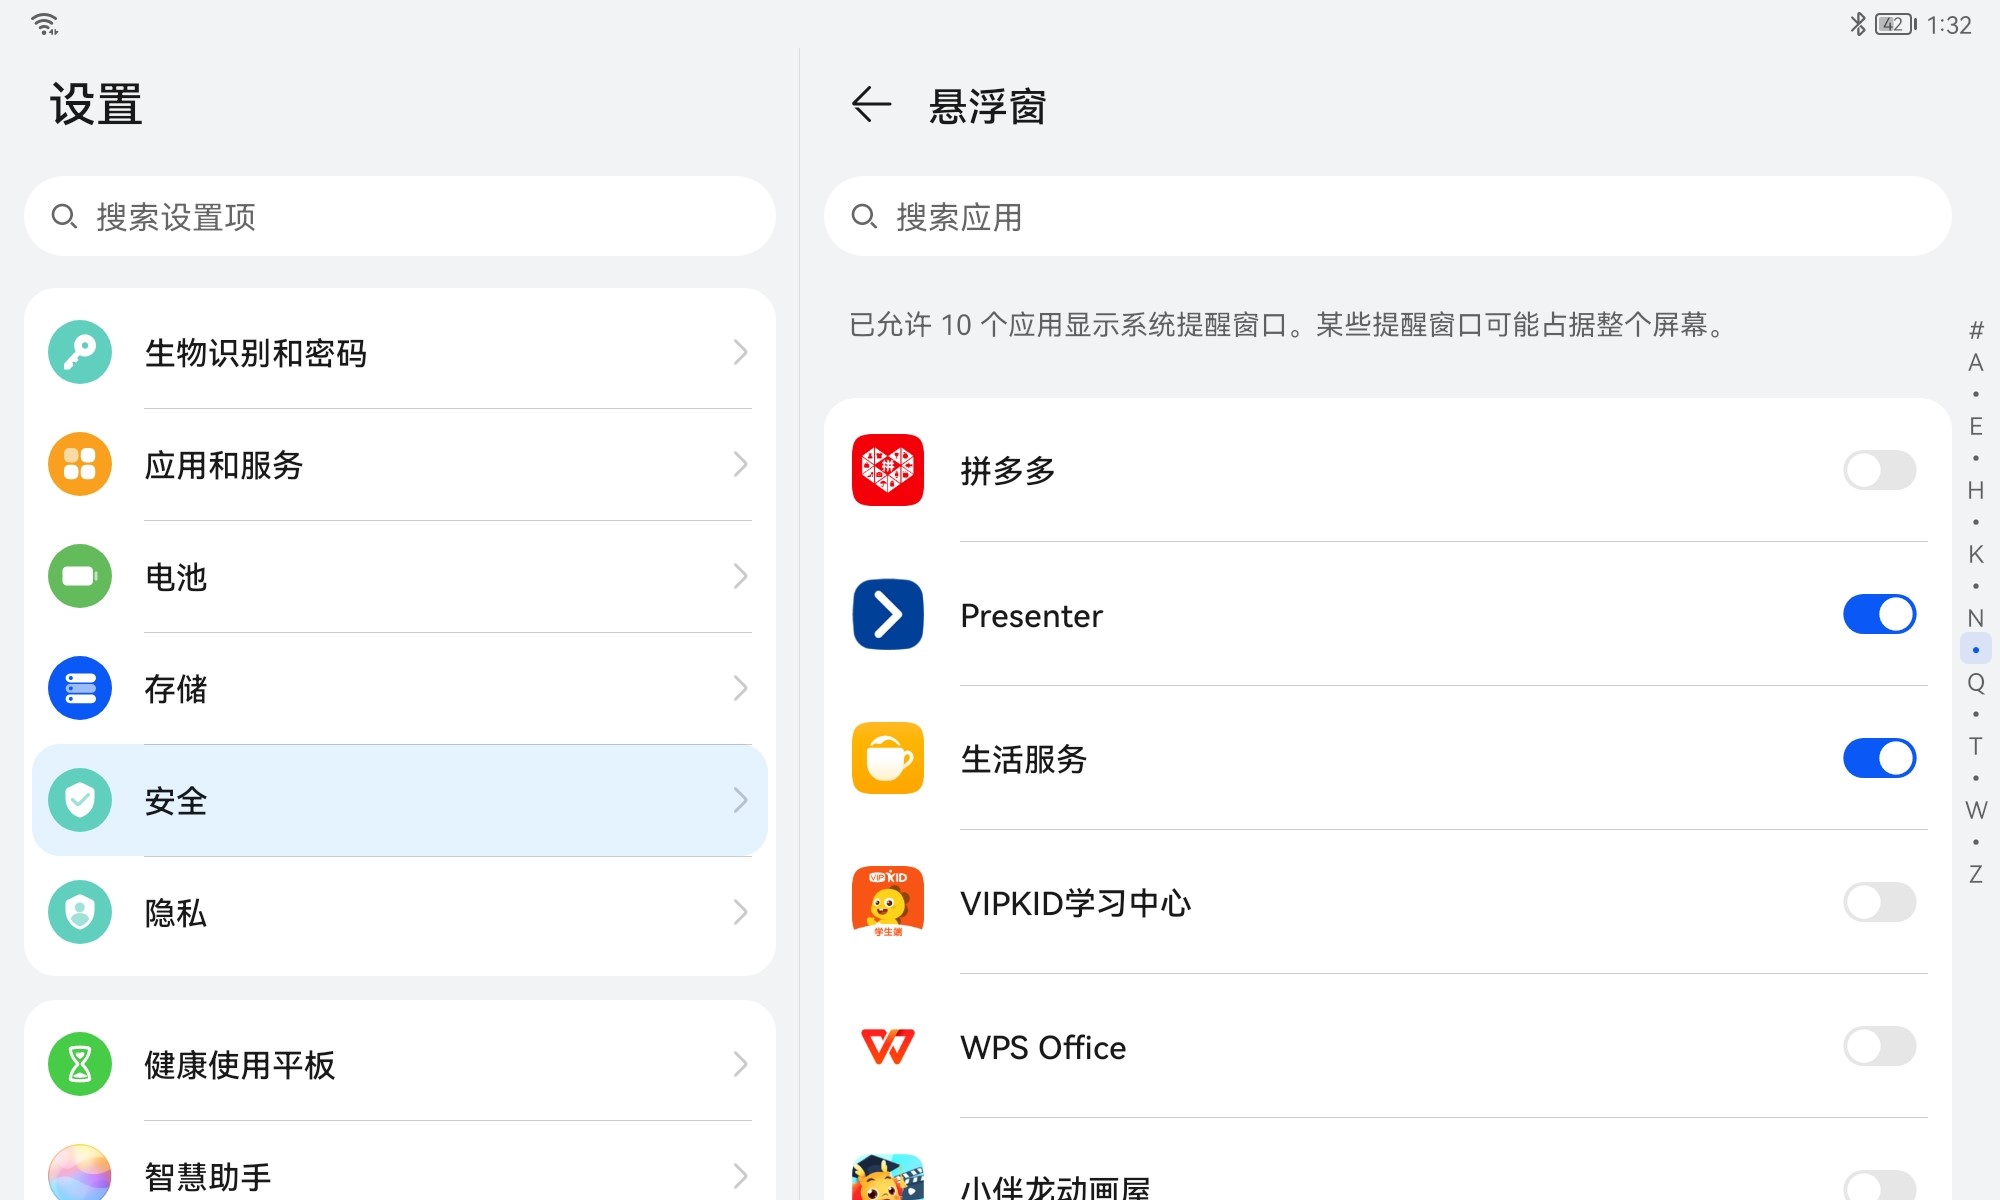Tap the chevron on 智慧助手 row
Image resolution: width=2000 pixels, height=1200 pixels.
(x=740, y=1176)
